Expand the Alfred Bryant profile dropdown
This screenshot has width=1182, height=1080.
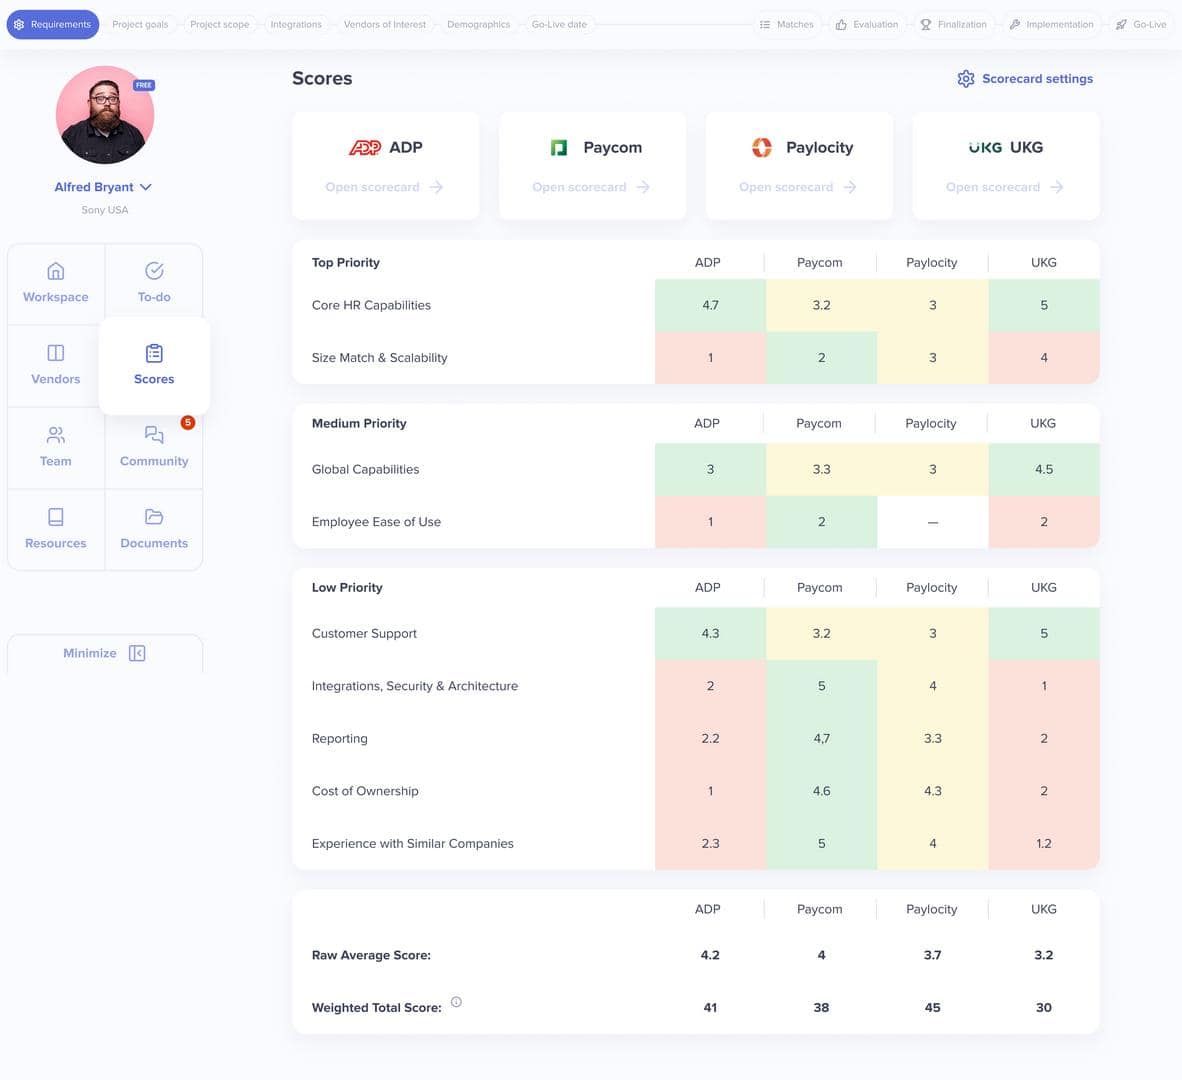[146, 186]
